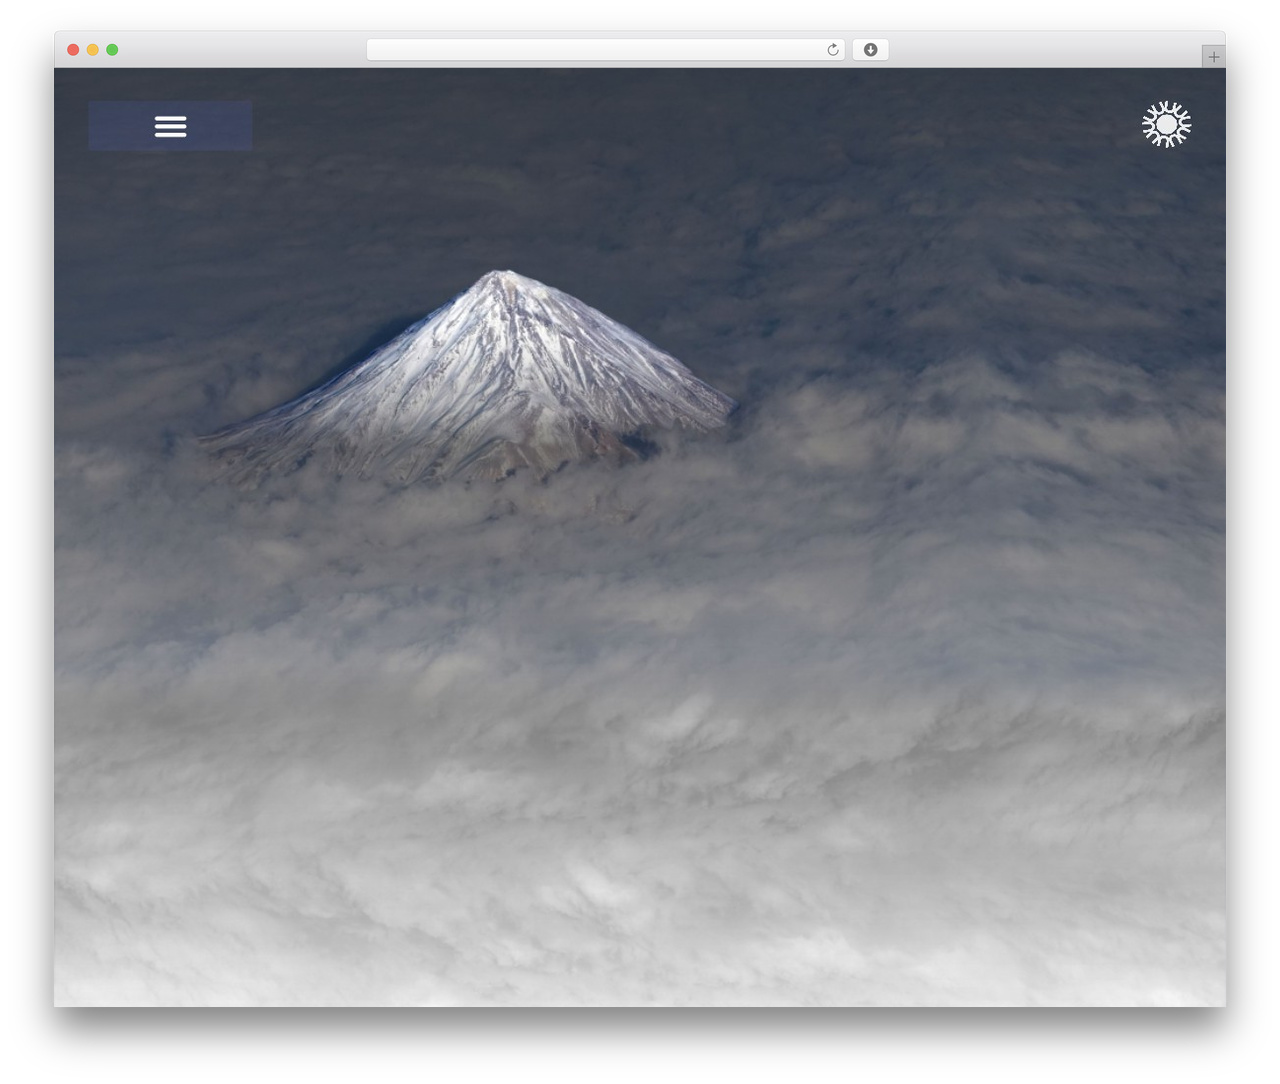Add a new tab with plus button
The height and width of the screenshot is (1084, 1280).
pos(1213,57)
